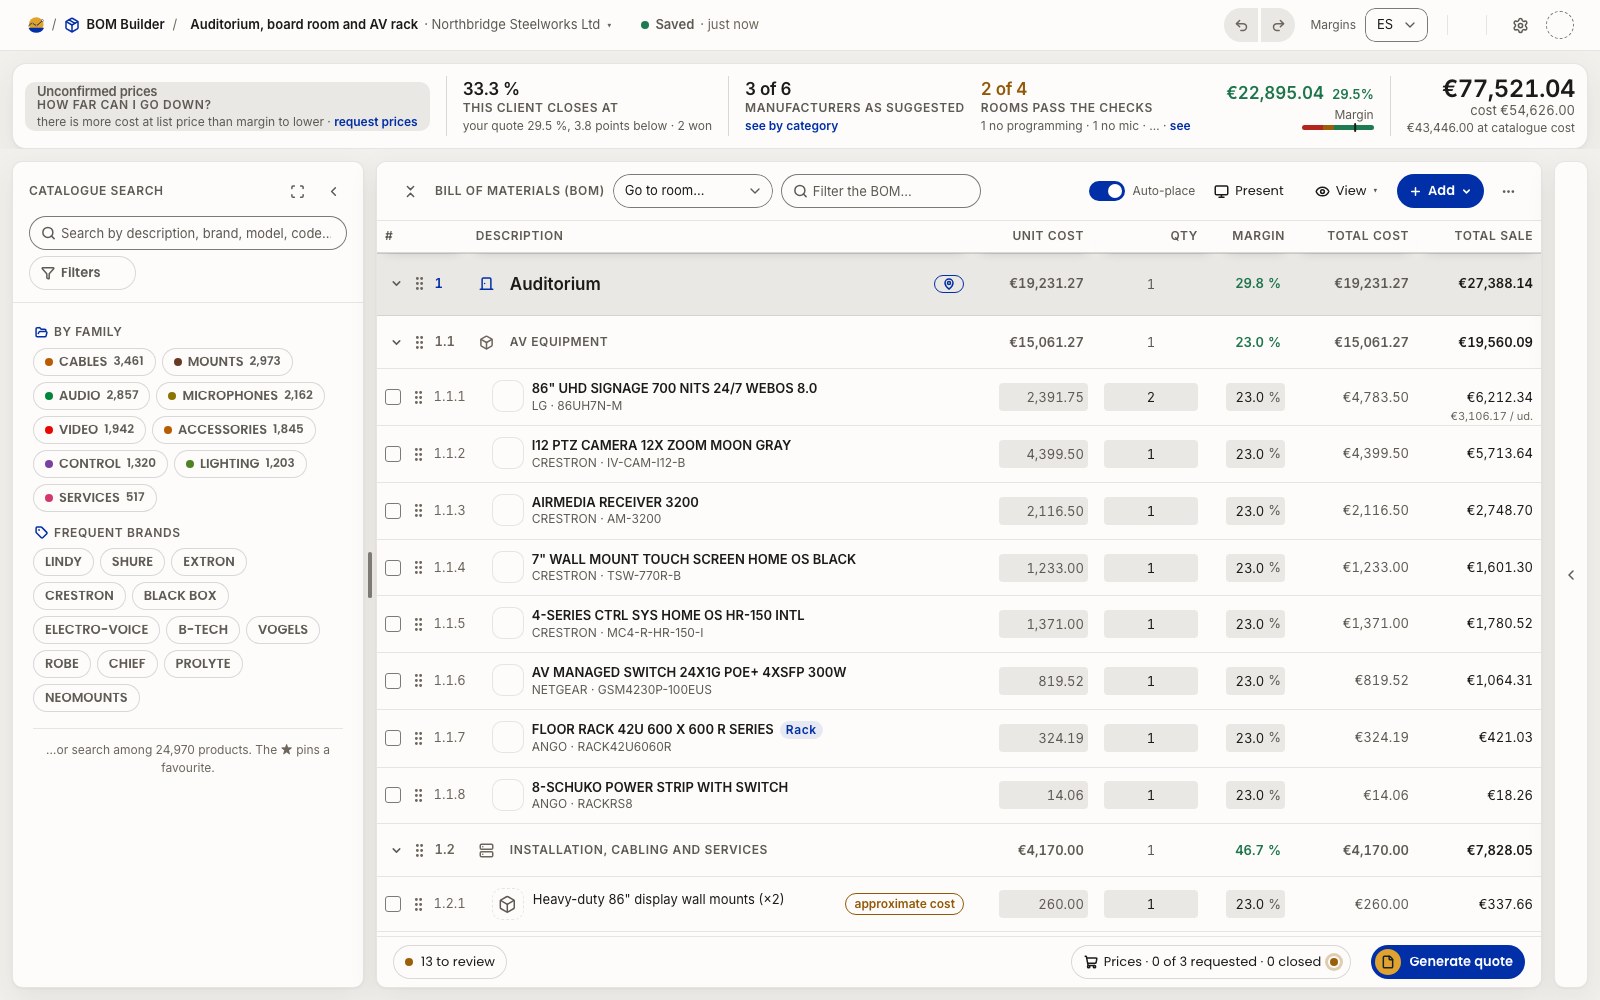The height and width of the screenshot is (1000, 1600).
Task: Collapse section 1.2 Installation and services
Action: (396, 850)
